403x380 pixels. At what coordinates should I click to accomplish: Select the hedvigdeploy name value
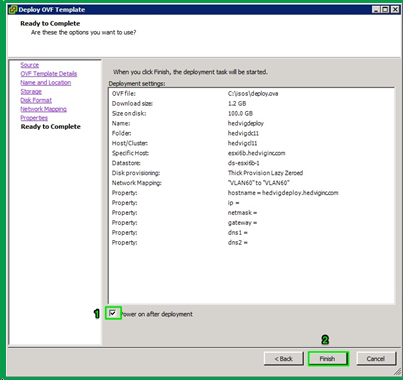[x=246, y=123]
